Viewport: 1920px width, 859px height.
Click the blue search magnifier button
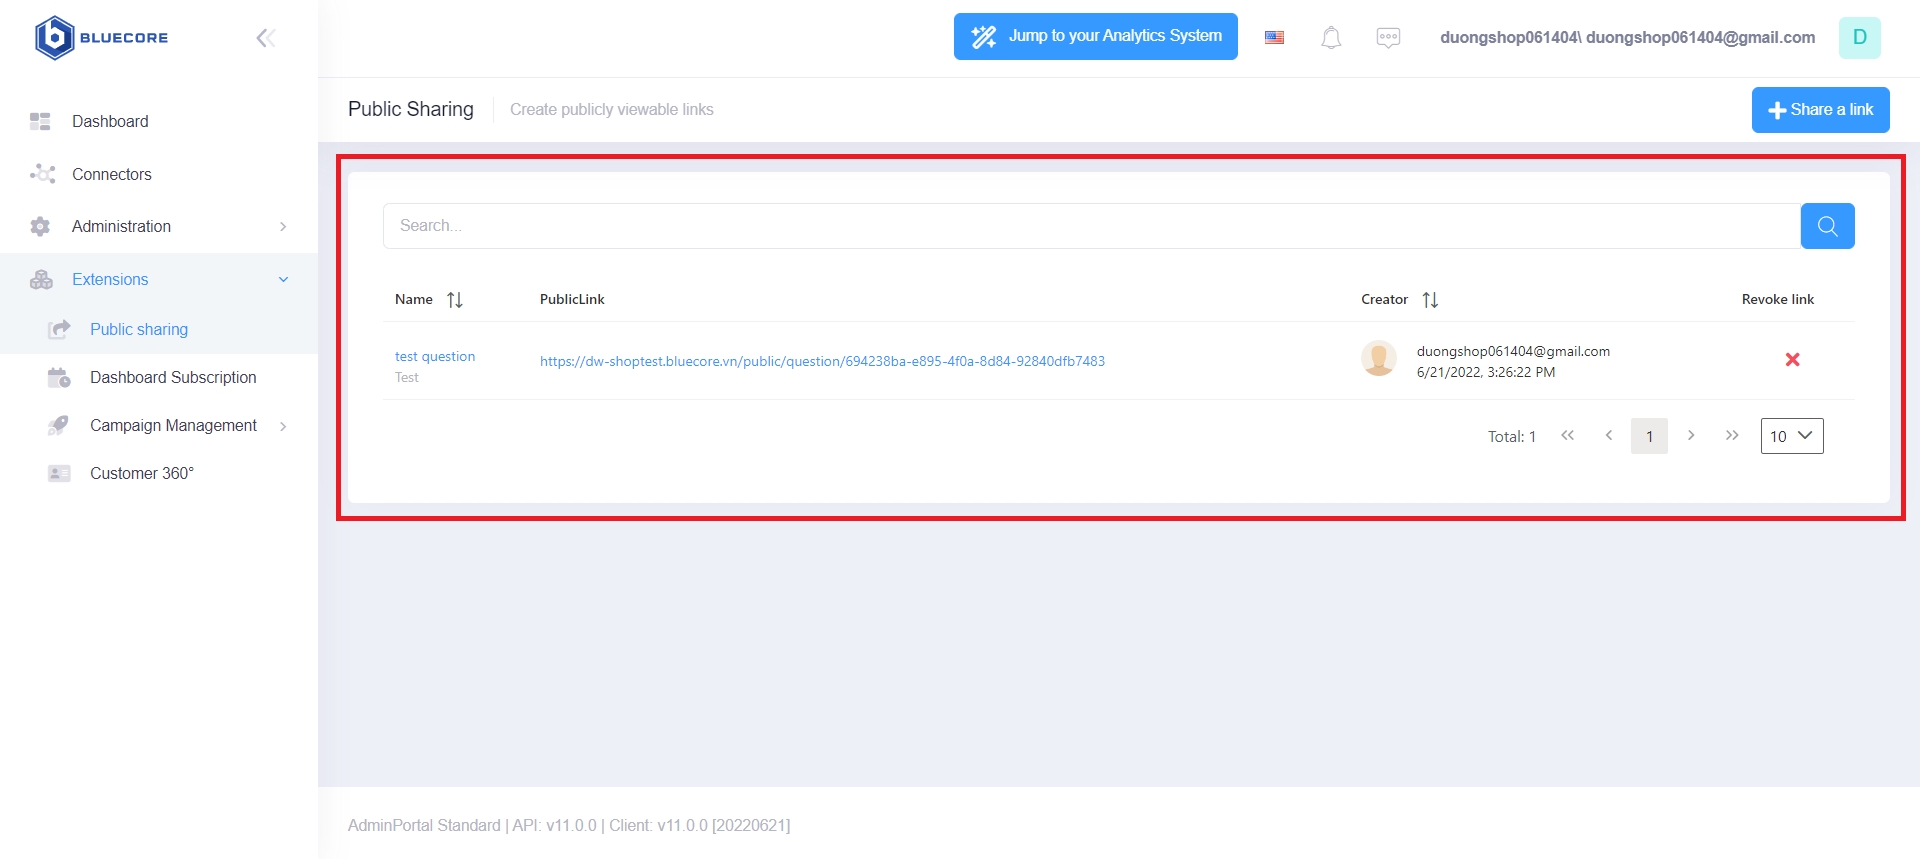(1827, 226)
